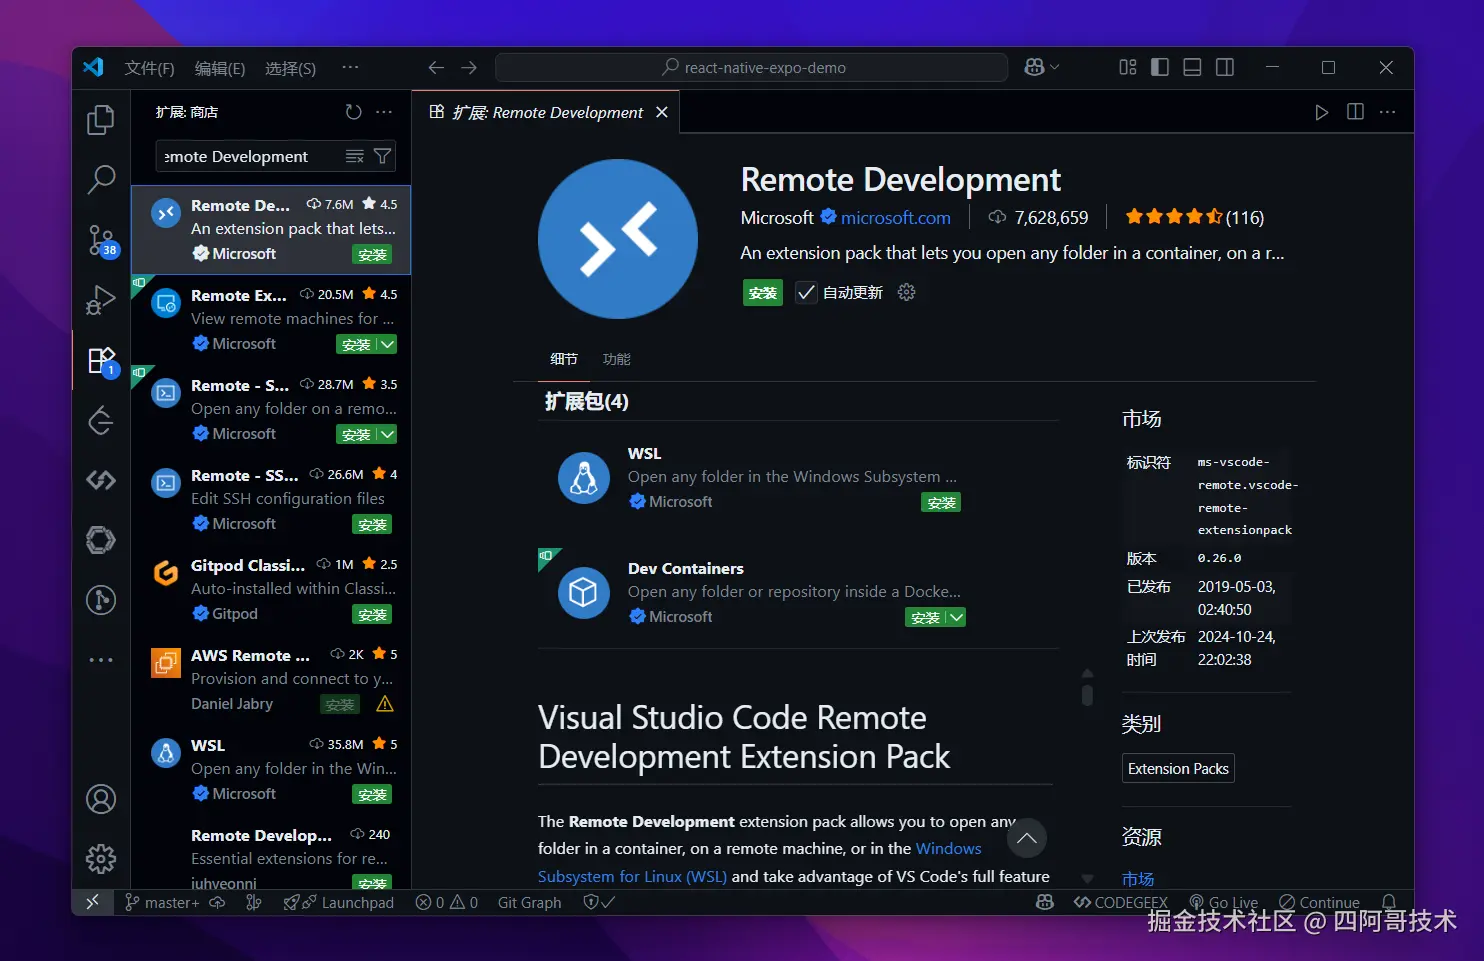Clear extensions search results icon
Screen dimensions: 1484x961
coord(354,156)
